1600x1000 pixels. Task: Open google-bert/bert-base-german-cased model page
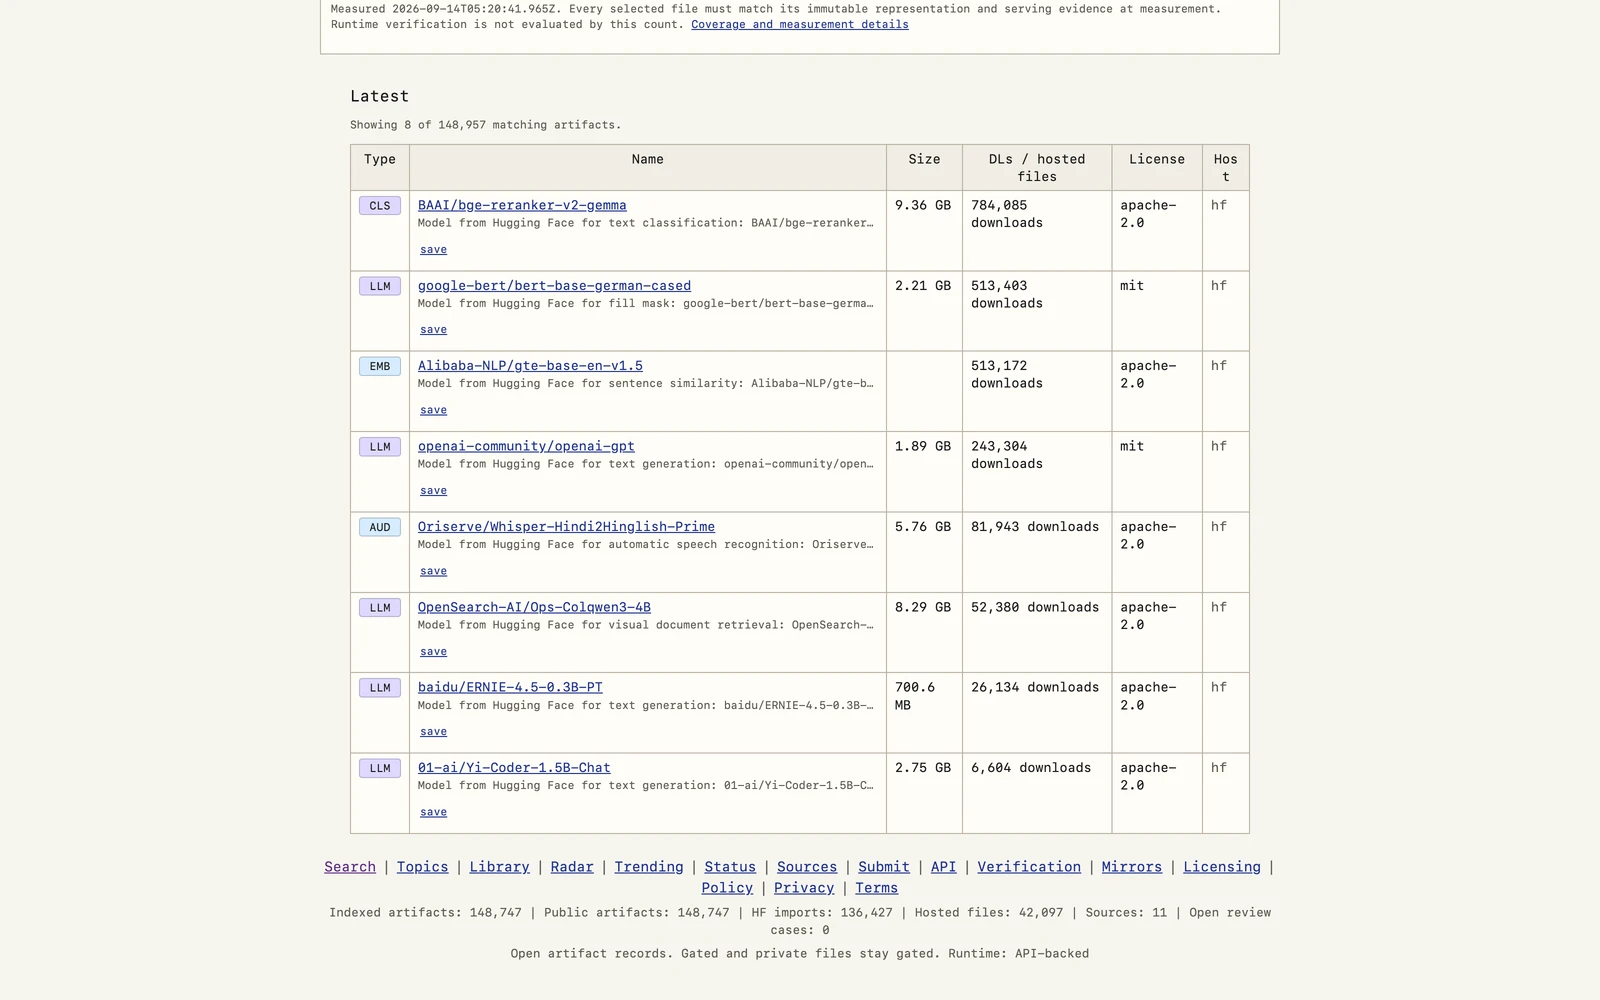coord(554,285)
